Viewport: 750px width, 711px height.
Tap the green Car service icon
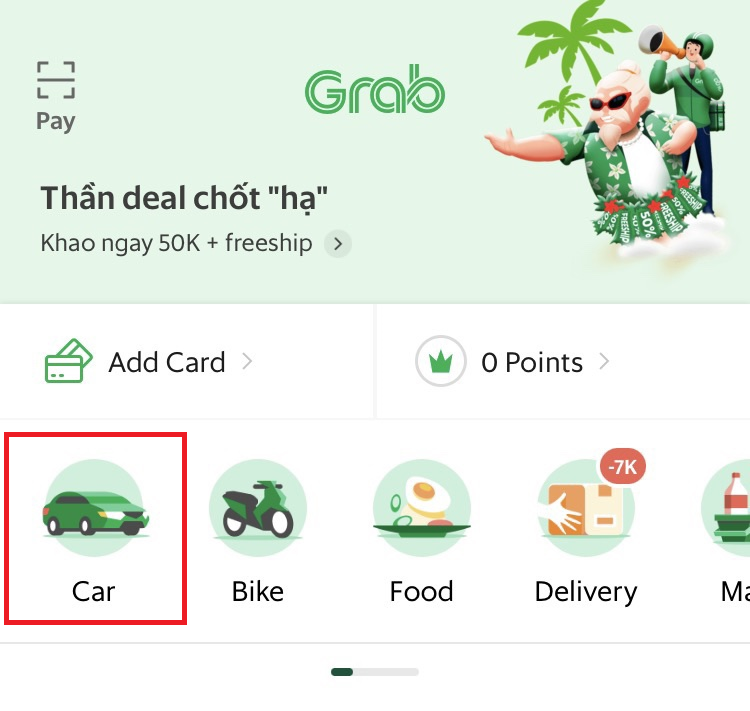coord(94,508)
